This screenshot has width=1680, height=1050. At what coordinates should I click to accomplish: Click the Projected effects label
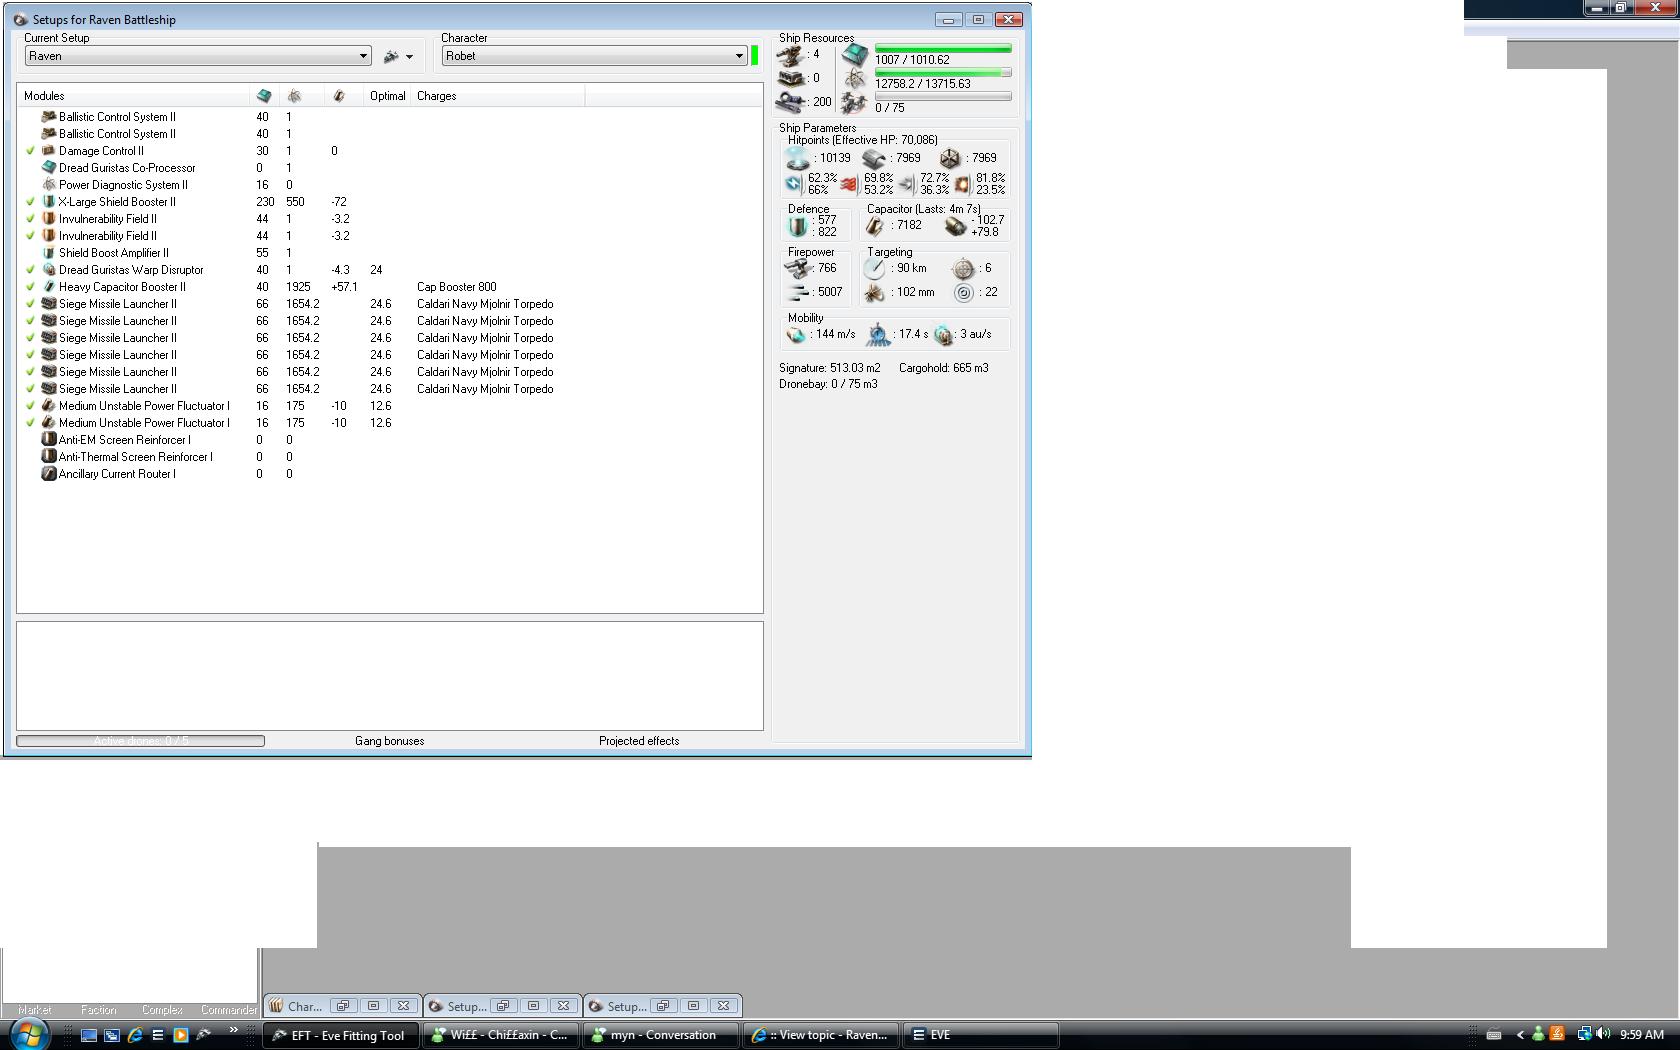639,741
